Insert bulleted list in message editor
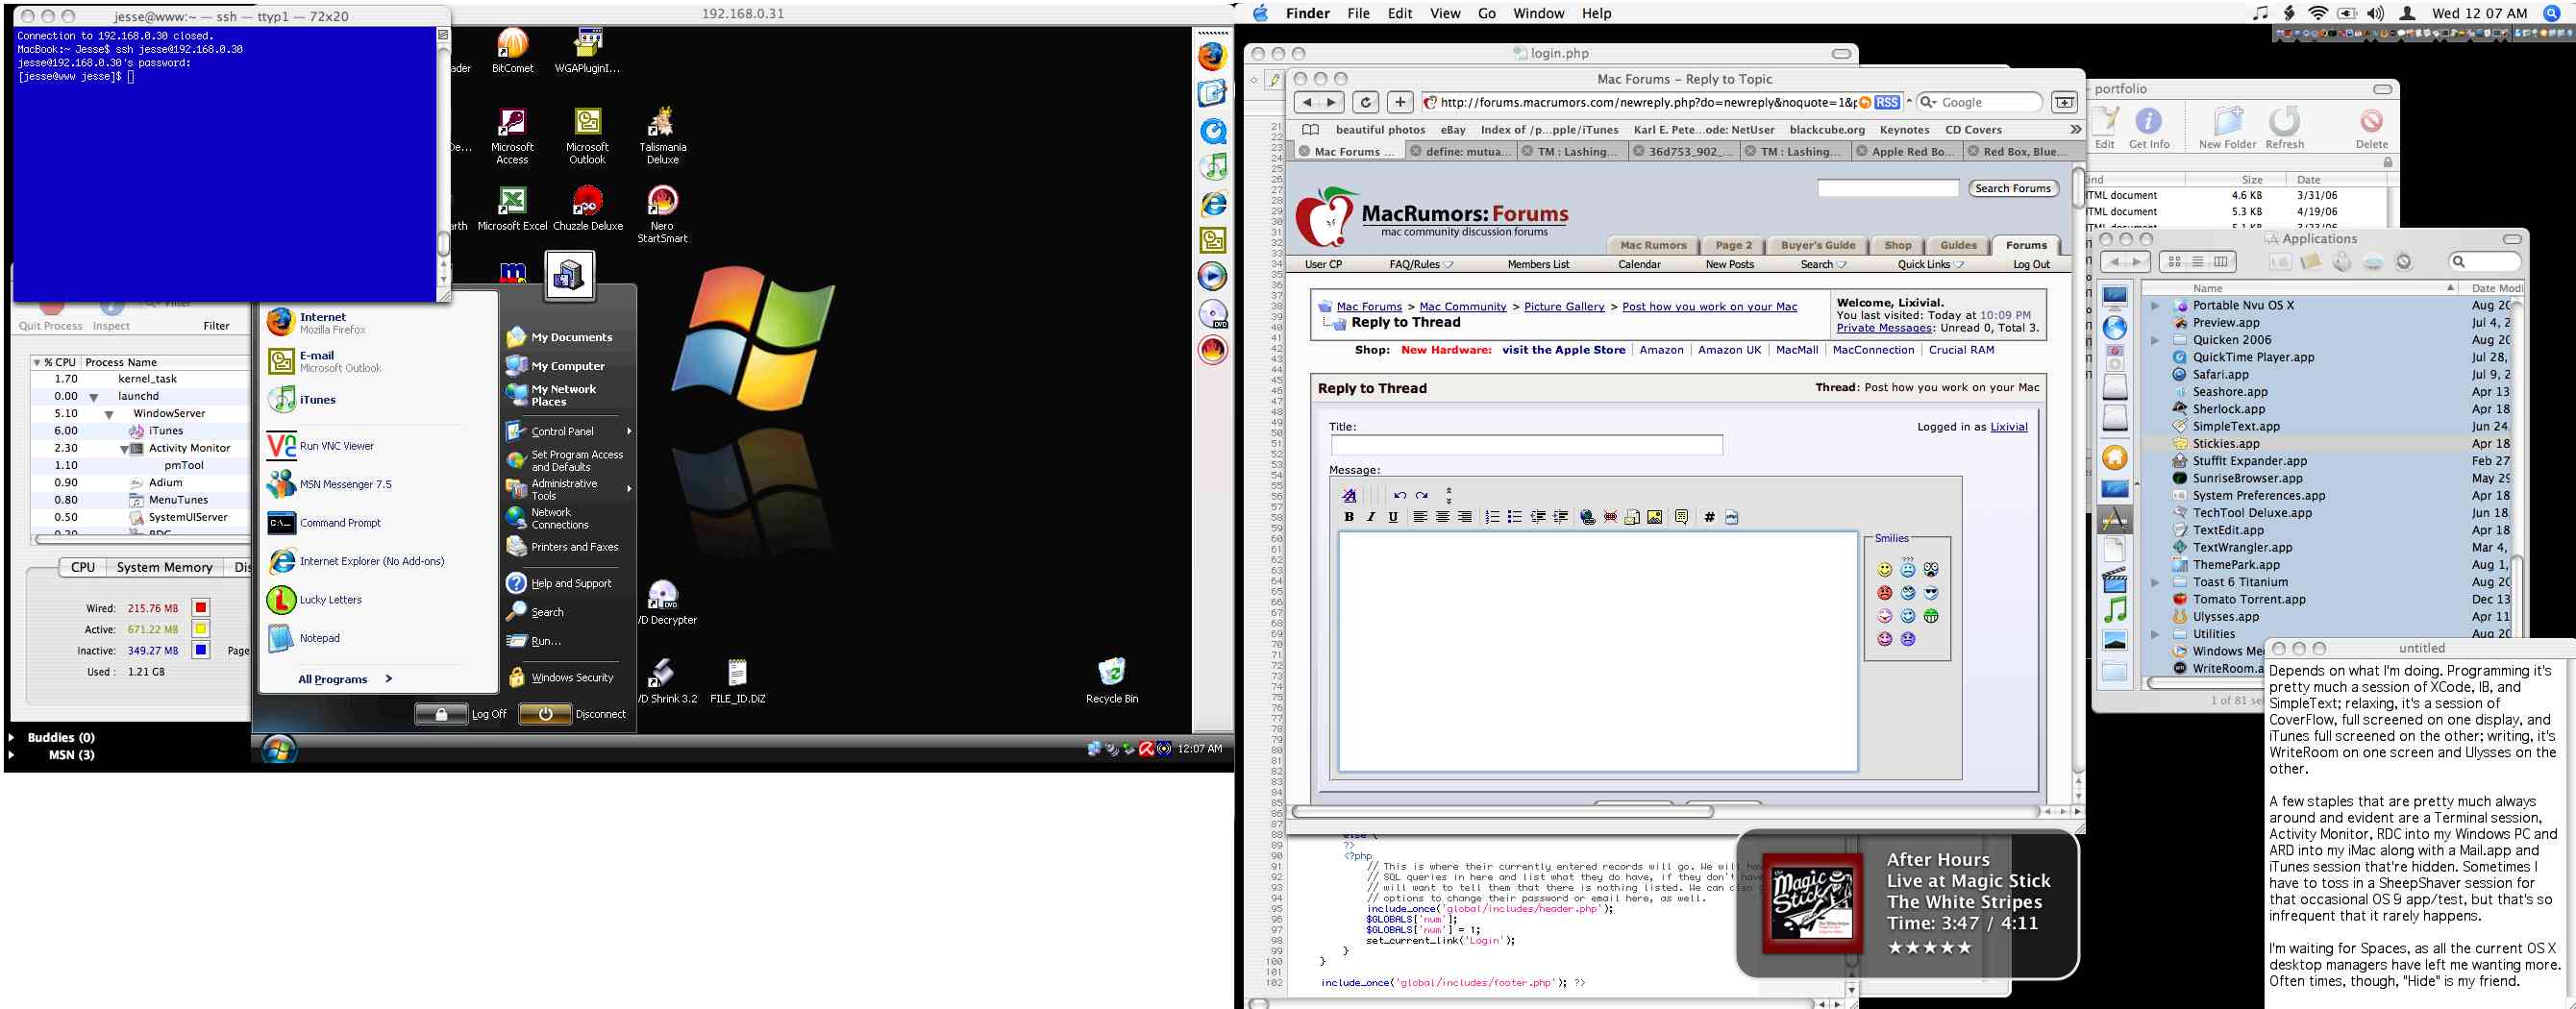 click(x=1515, y=517)
